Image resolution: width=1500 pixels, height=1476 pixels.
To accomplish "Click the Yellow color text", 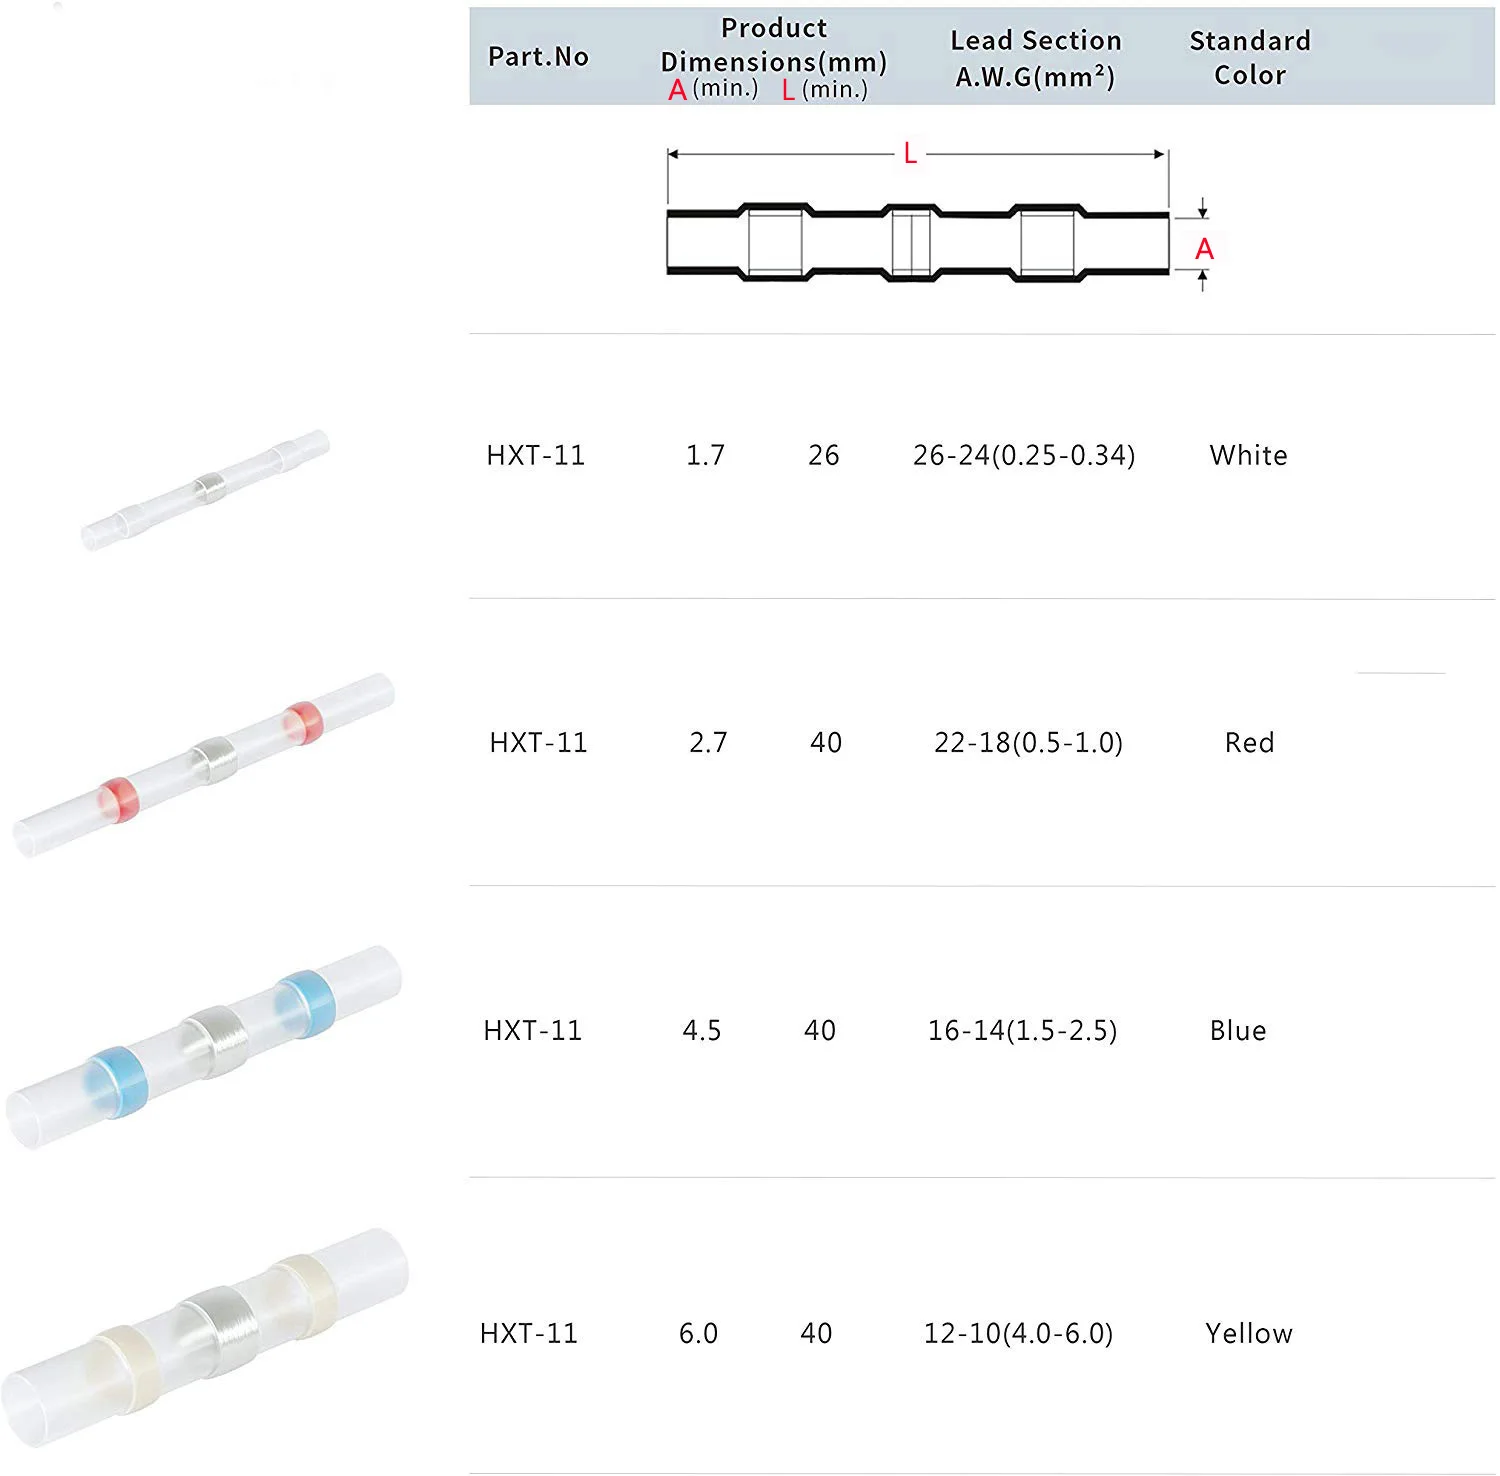I will point(1248,1334).
